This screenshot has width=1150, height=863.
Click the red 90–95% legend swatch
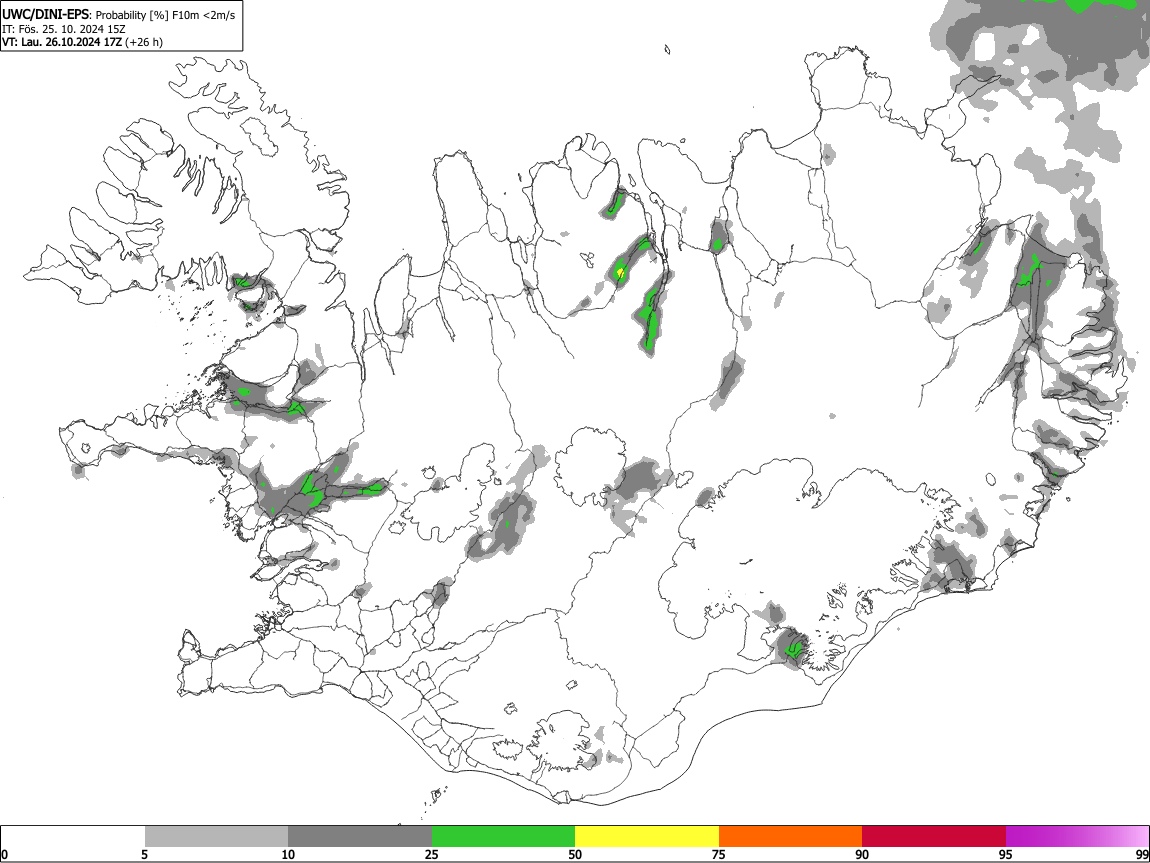[x=934, y=837]
